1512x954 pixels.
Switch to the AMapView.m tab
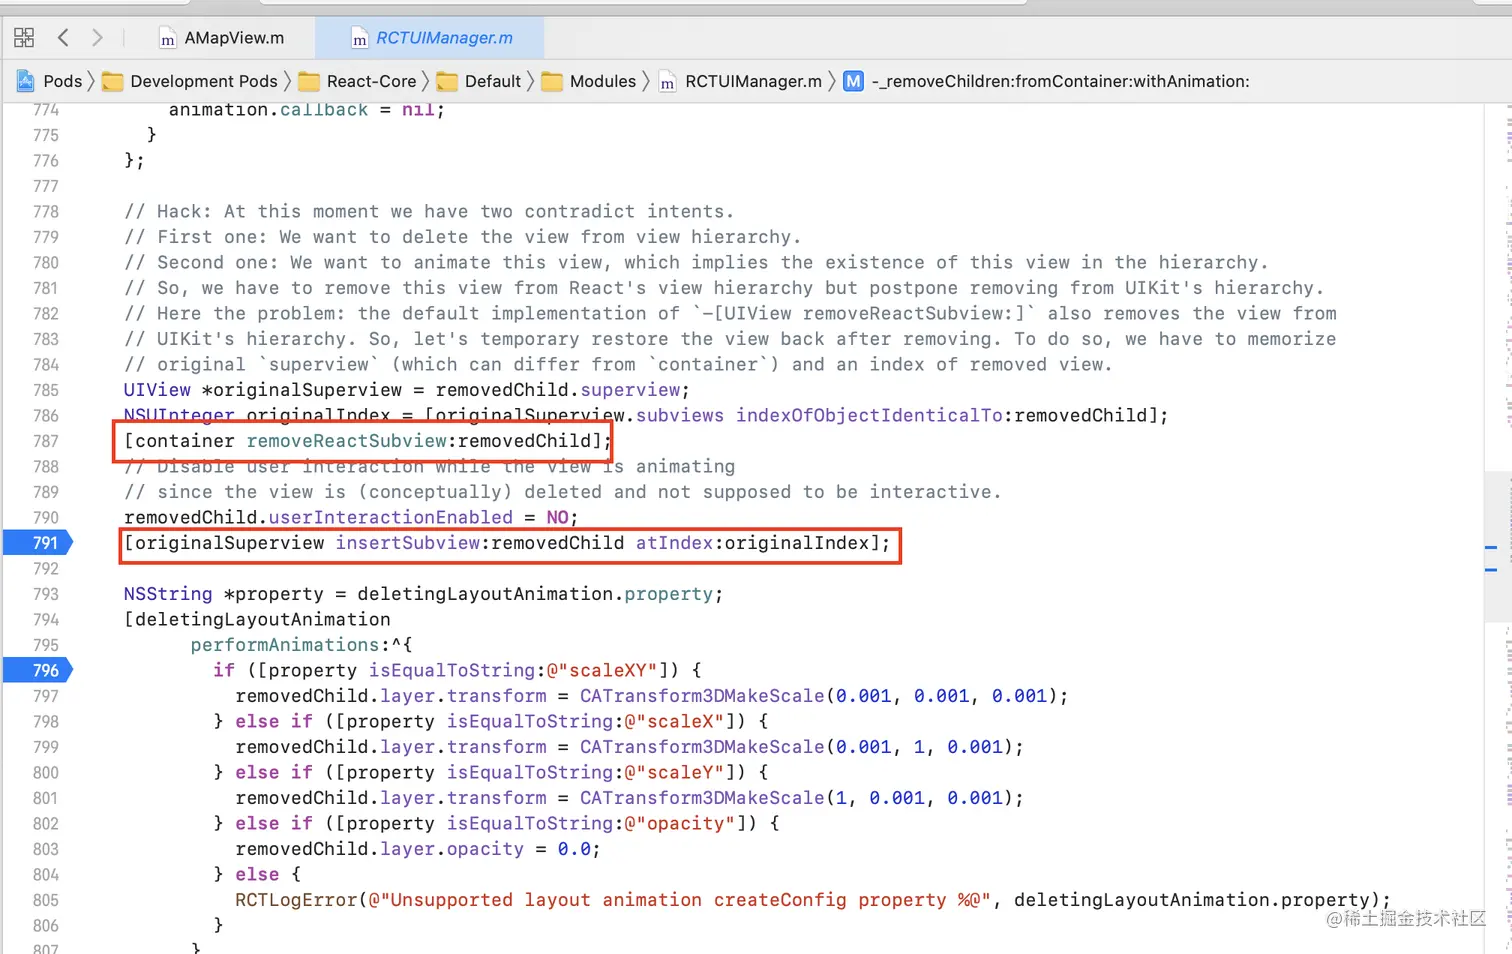click(x=222, y=38)
